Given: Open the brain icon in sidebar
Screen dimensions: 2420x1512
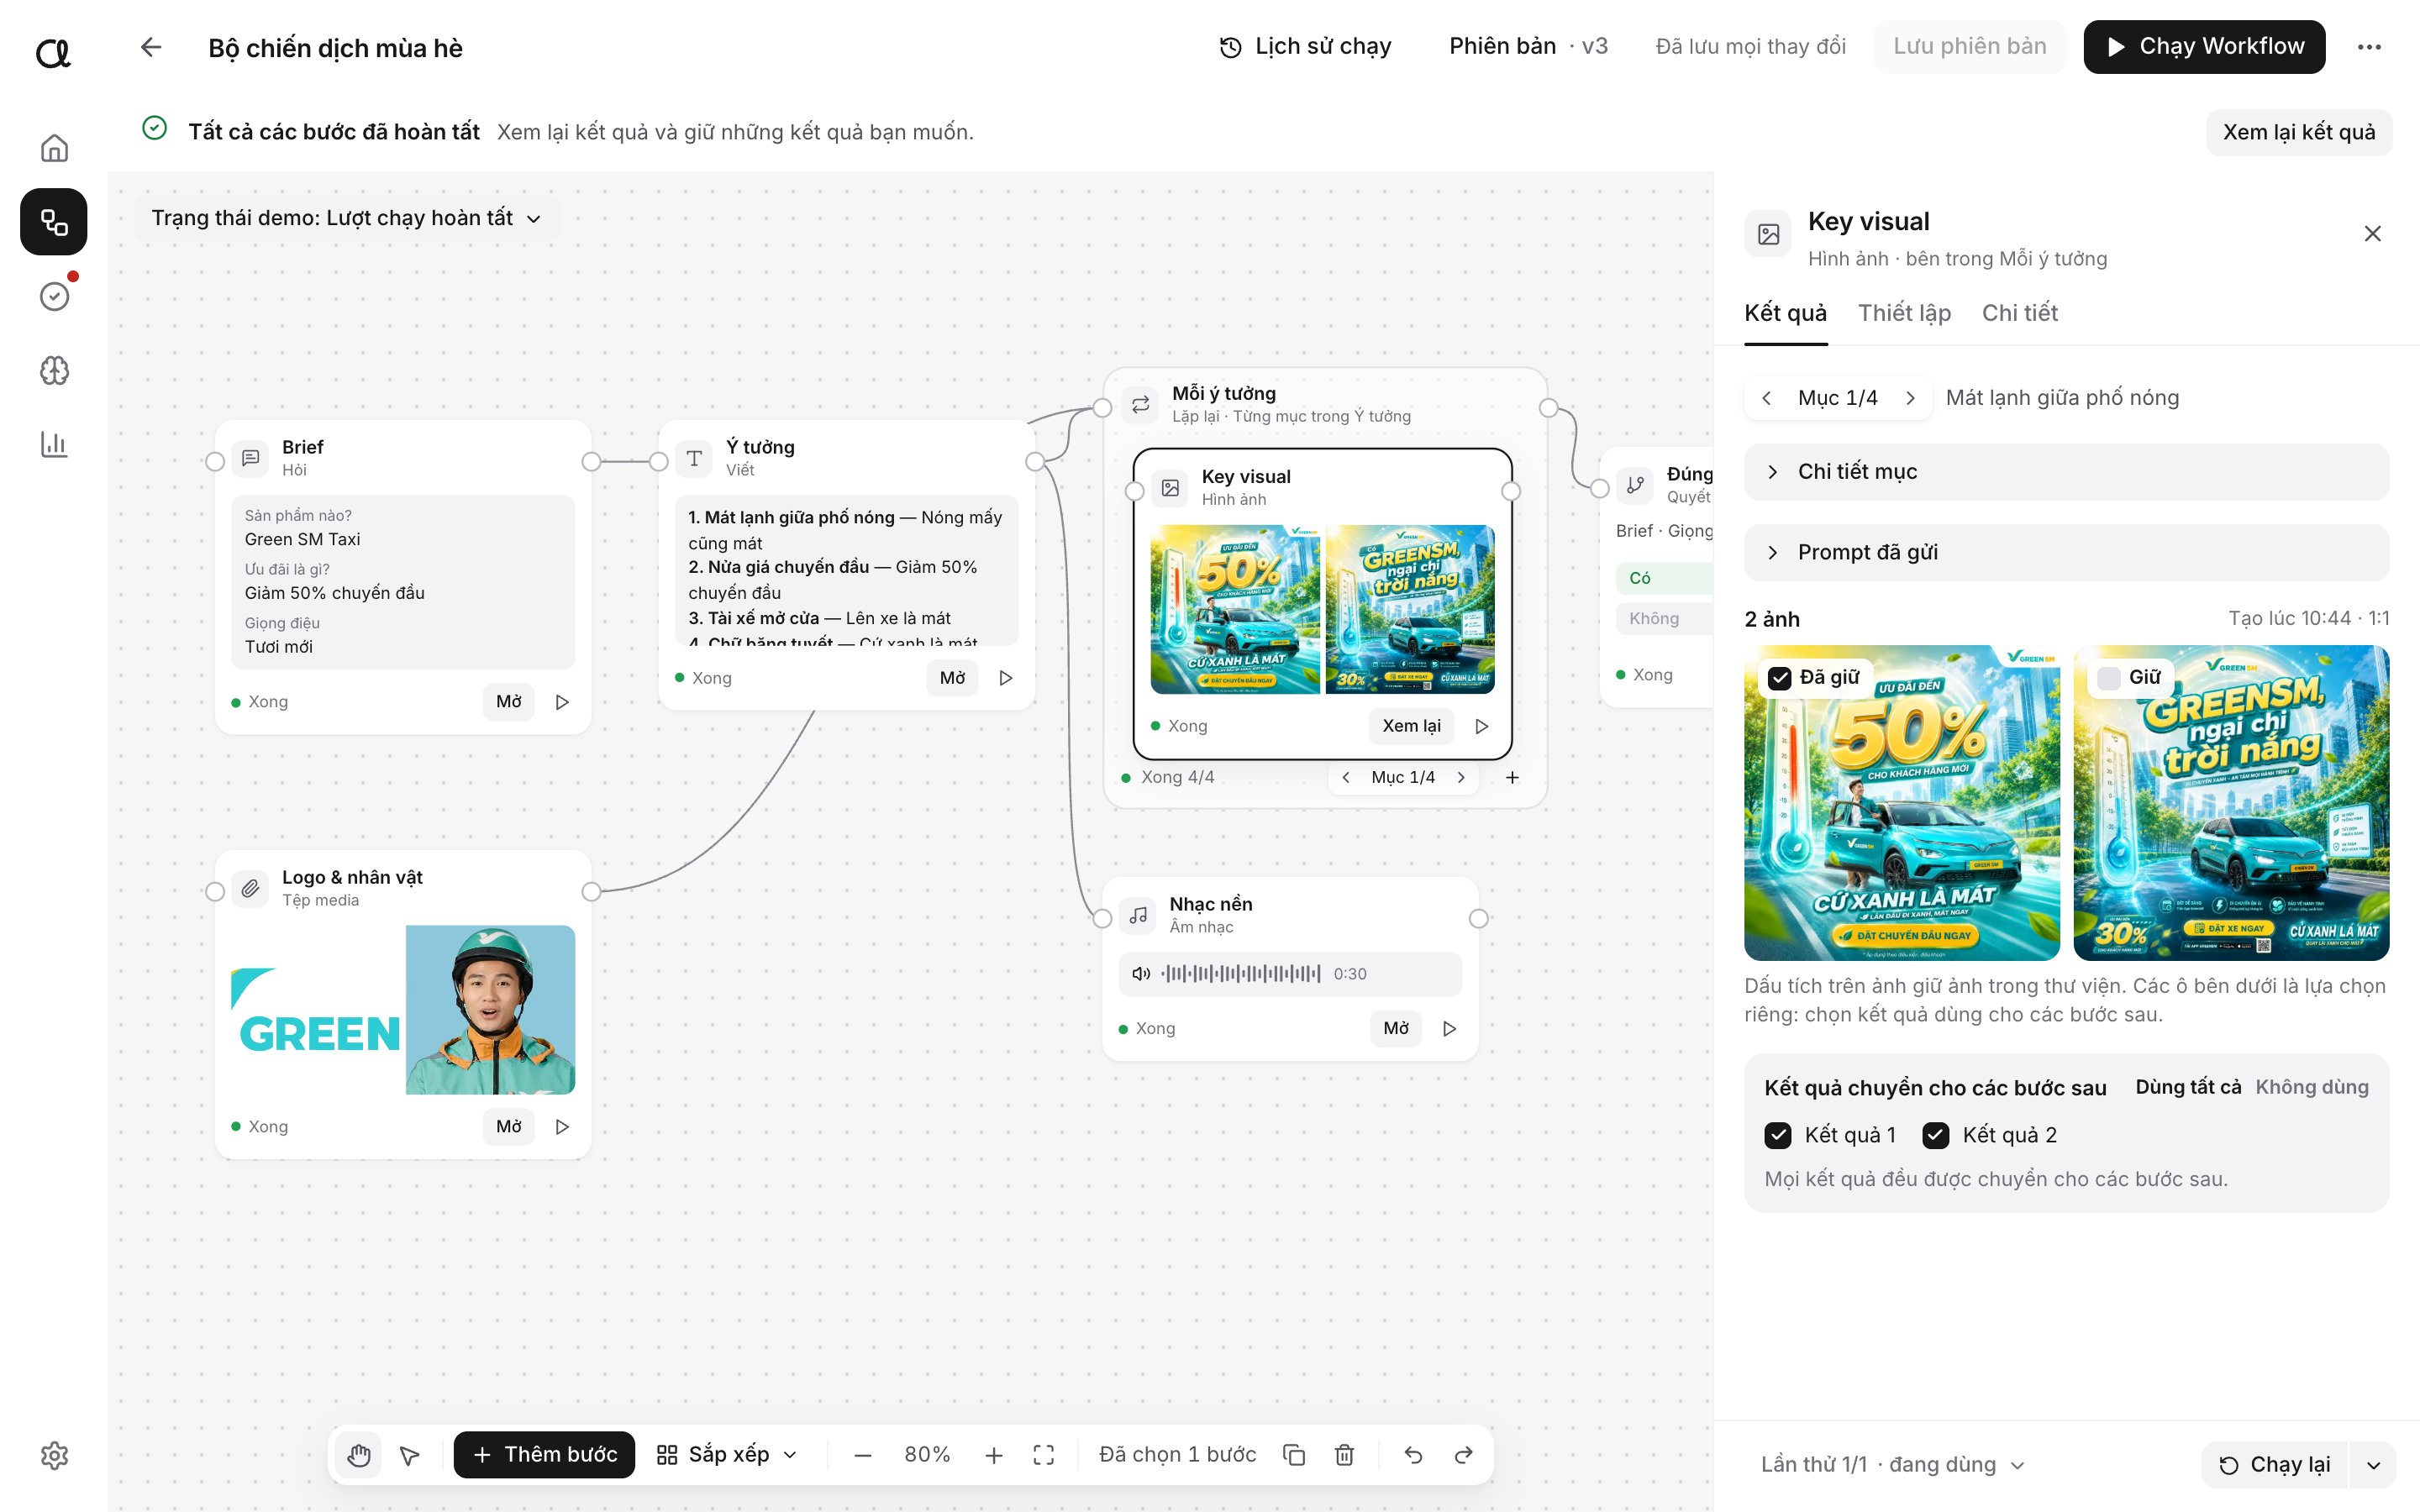Looking at the screenshot, I should tap(54, 371).
